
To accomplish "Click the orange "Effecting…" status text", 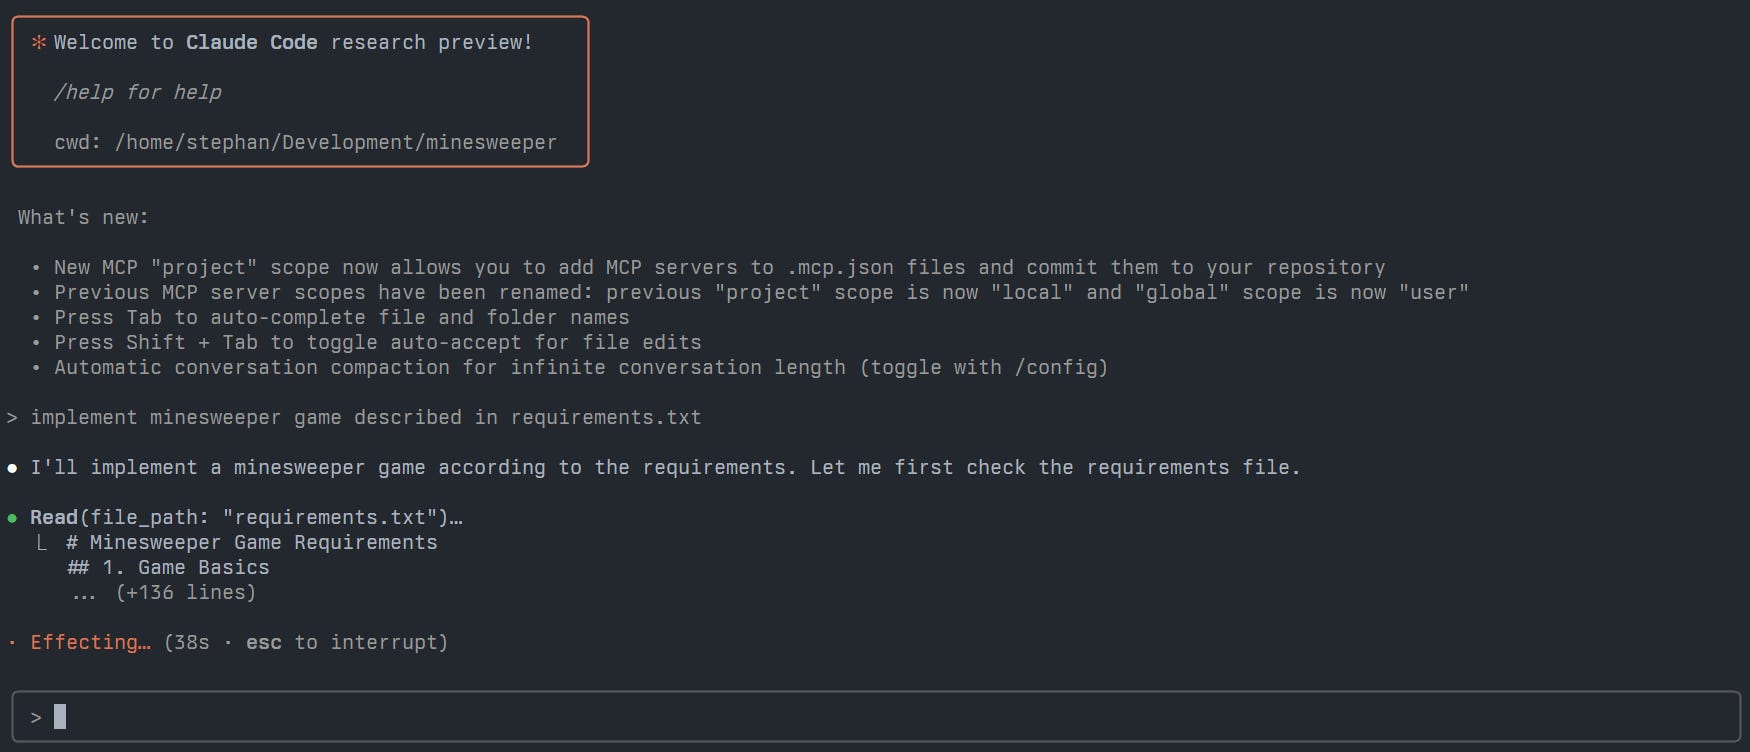I will click(90, 642).
